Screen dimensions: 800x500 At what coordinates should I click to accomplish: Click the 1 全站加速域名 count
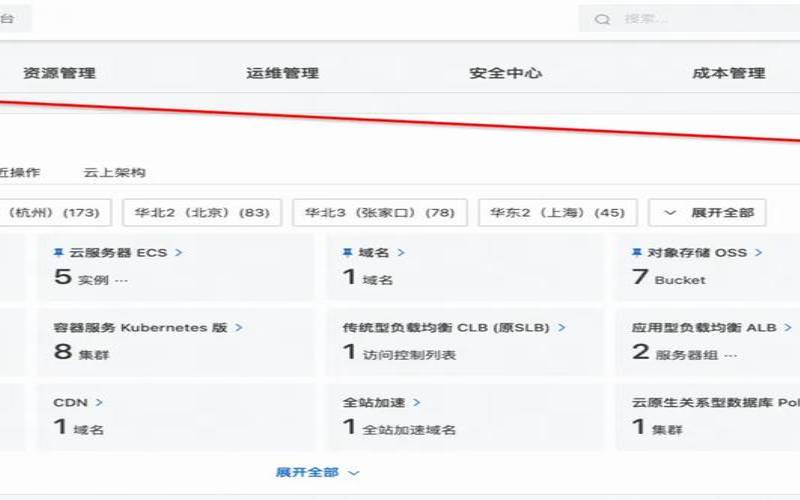click(x=399, y=427)
